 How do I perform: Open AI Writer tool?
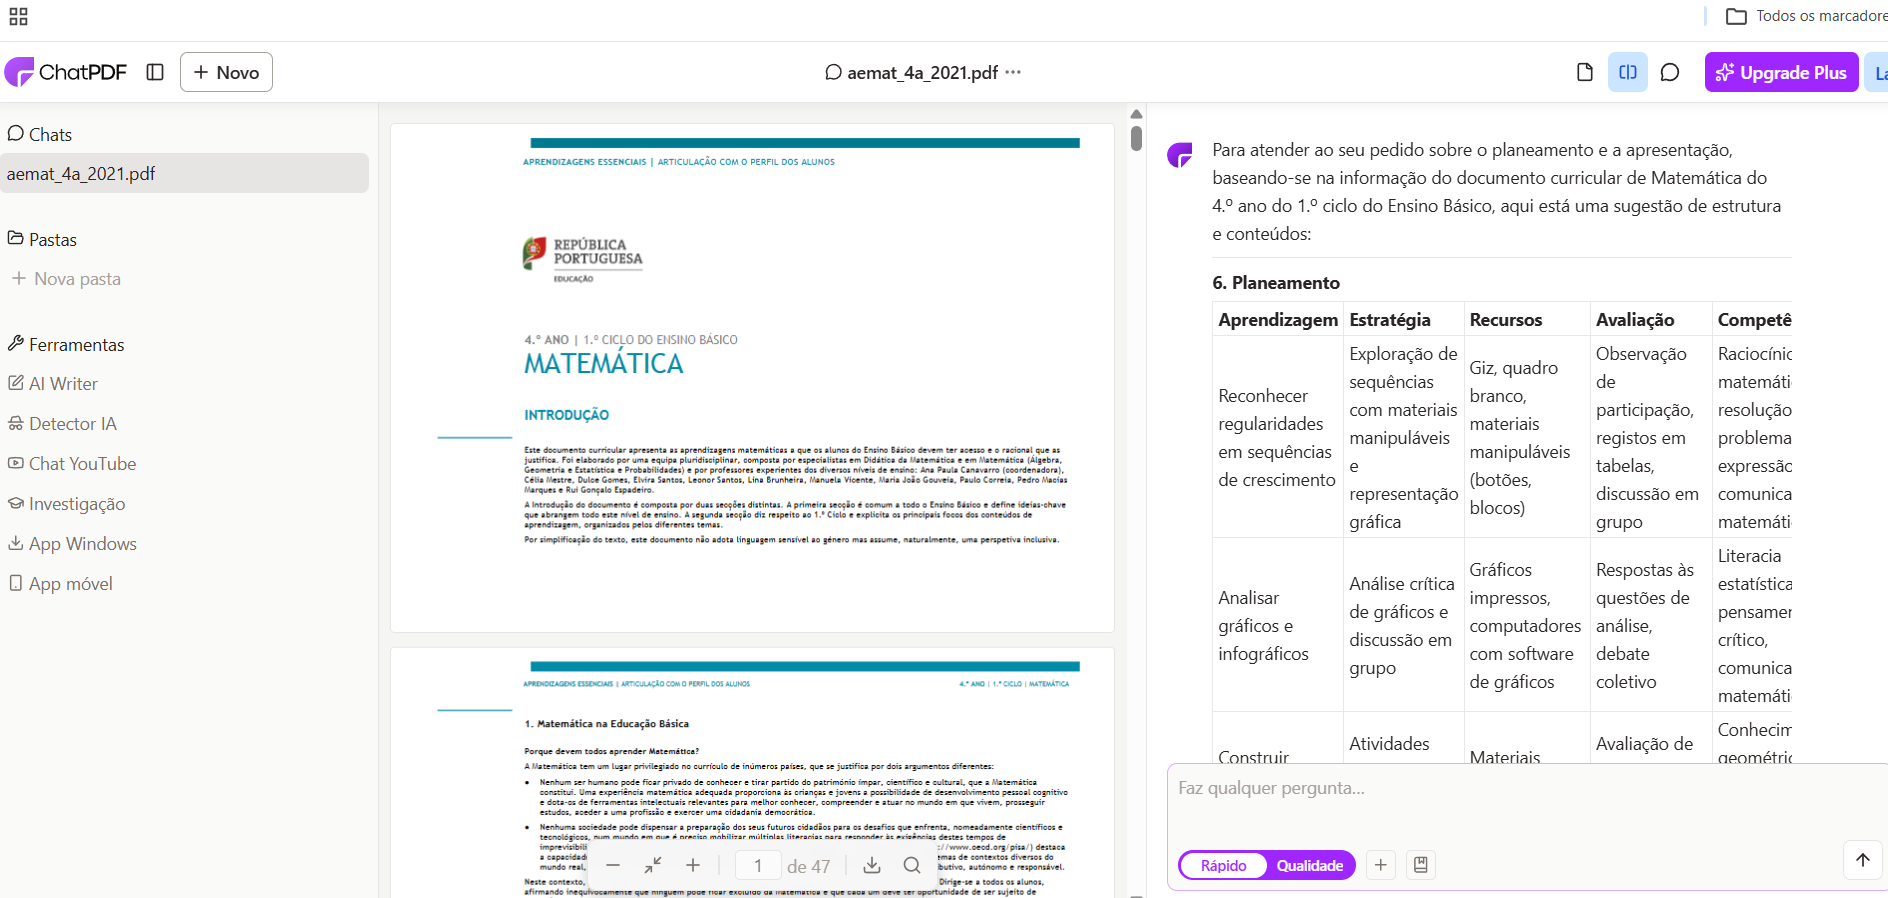tap(53, 384)
